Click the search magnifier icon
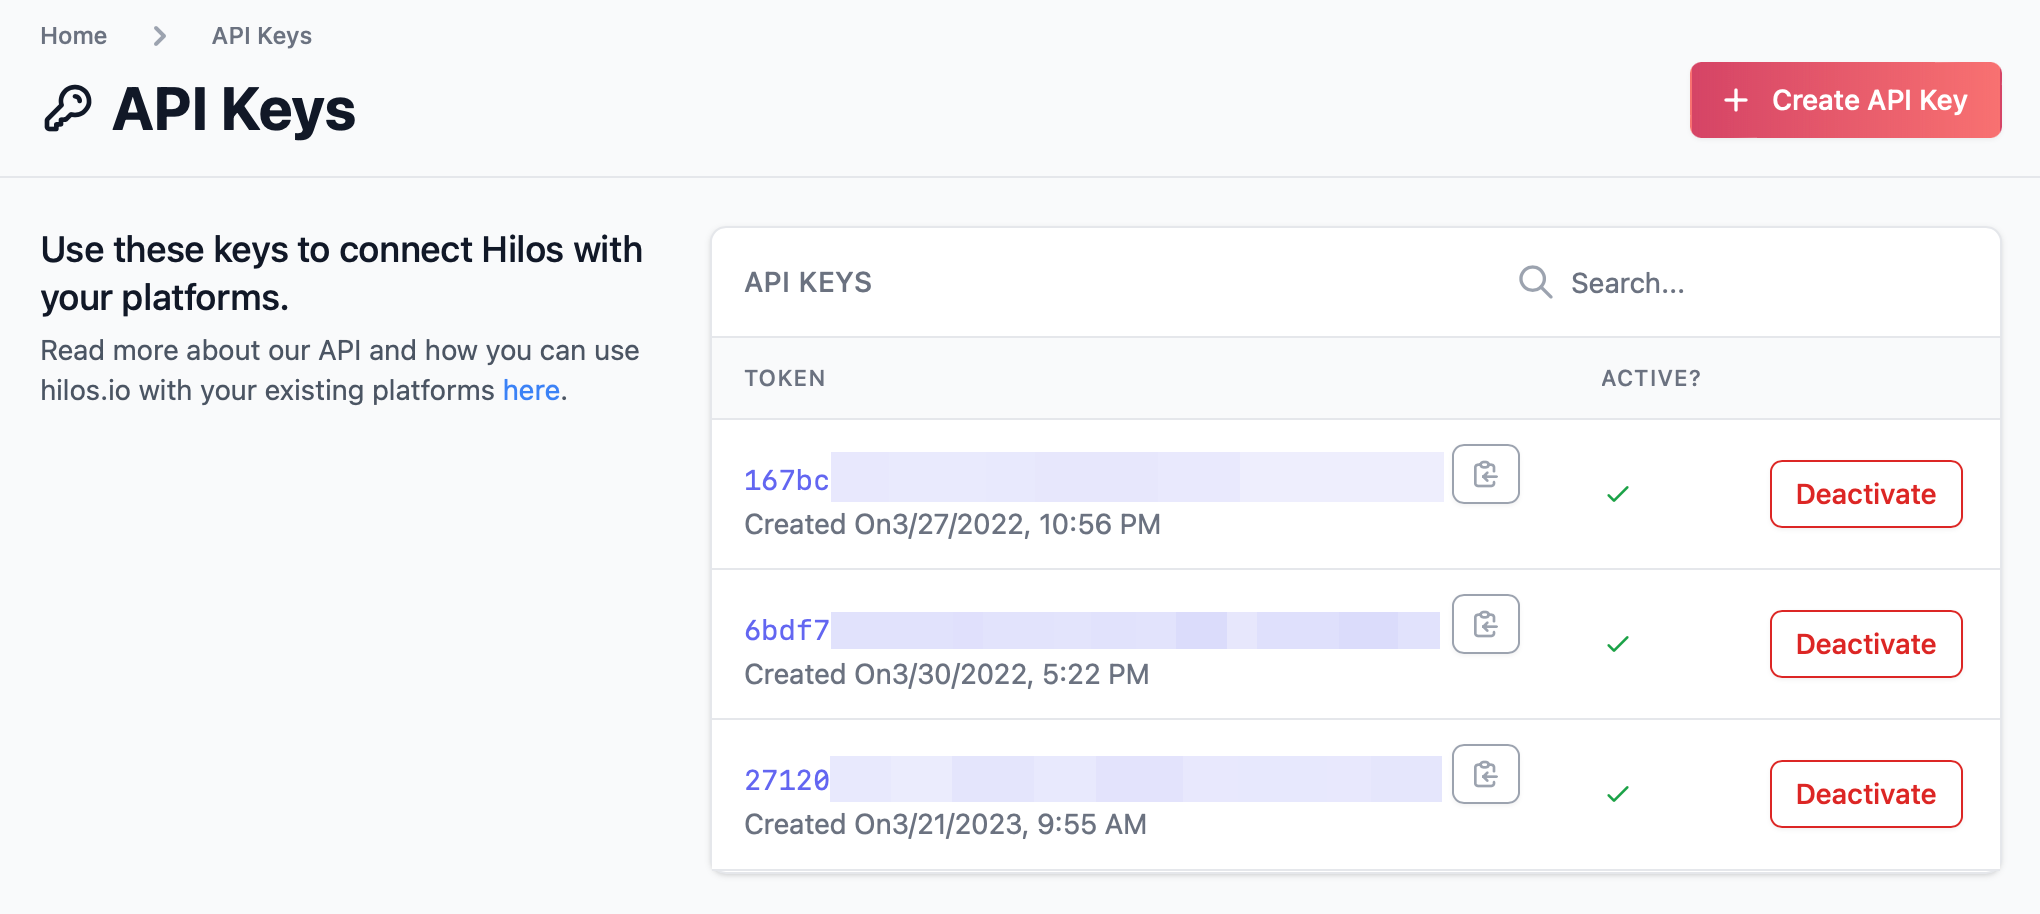Viewport: 2040px width, 914px height. point(1535,283)
